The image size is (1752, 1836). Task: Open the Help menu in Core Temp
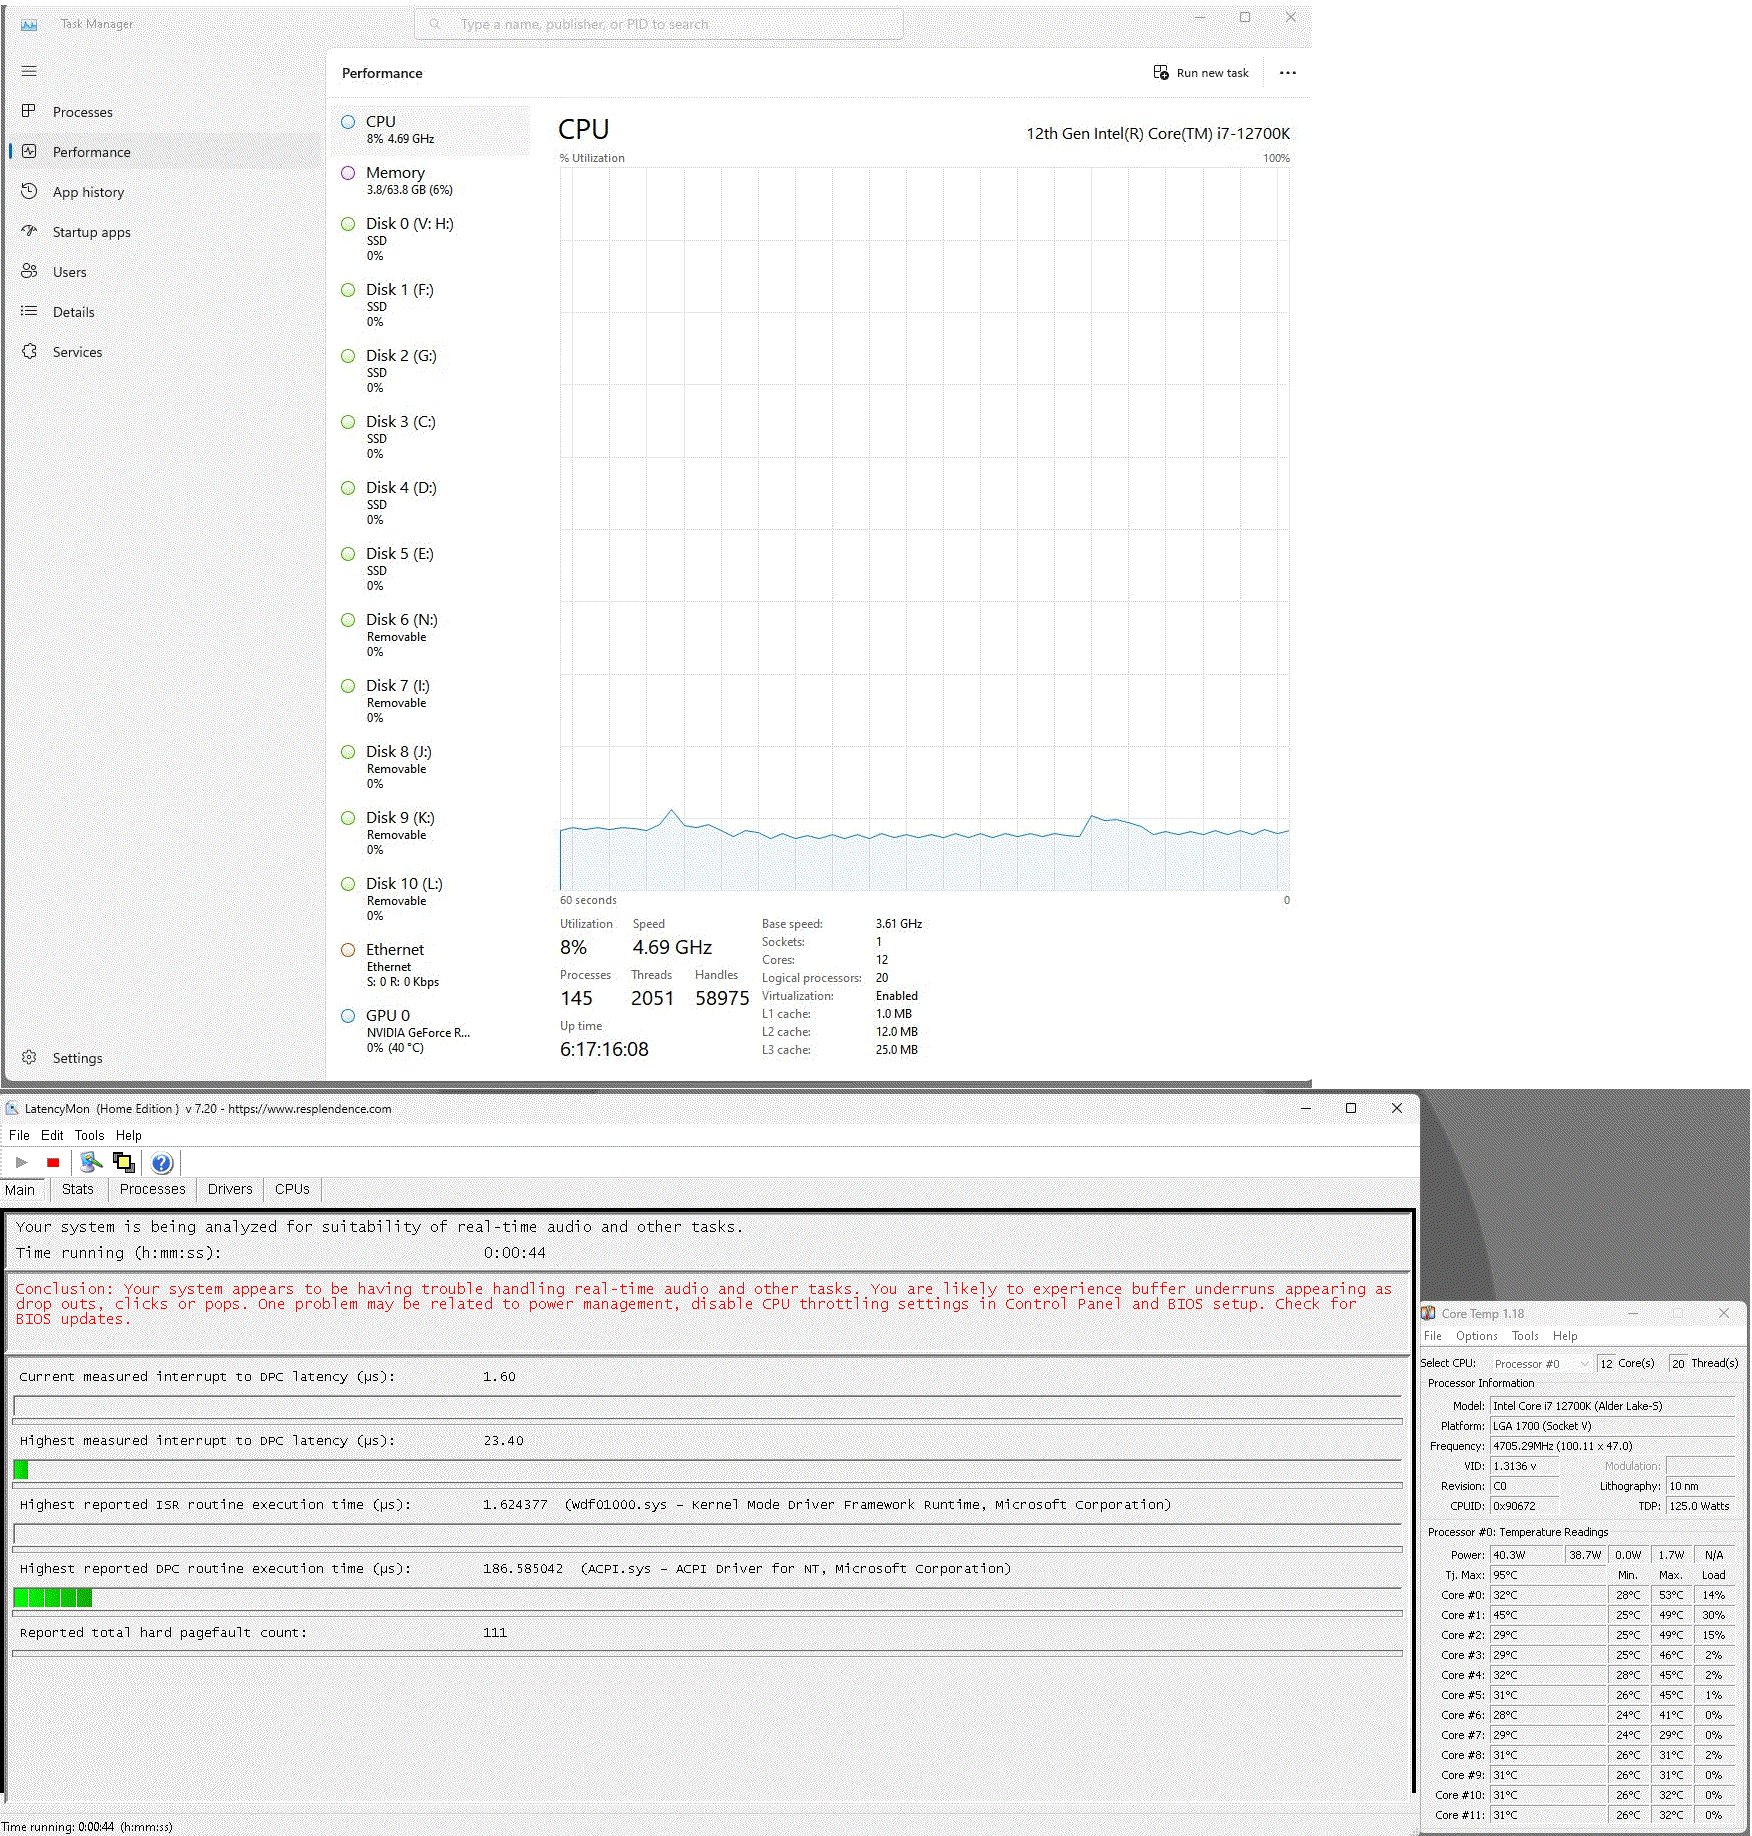(1565, 1336)
